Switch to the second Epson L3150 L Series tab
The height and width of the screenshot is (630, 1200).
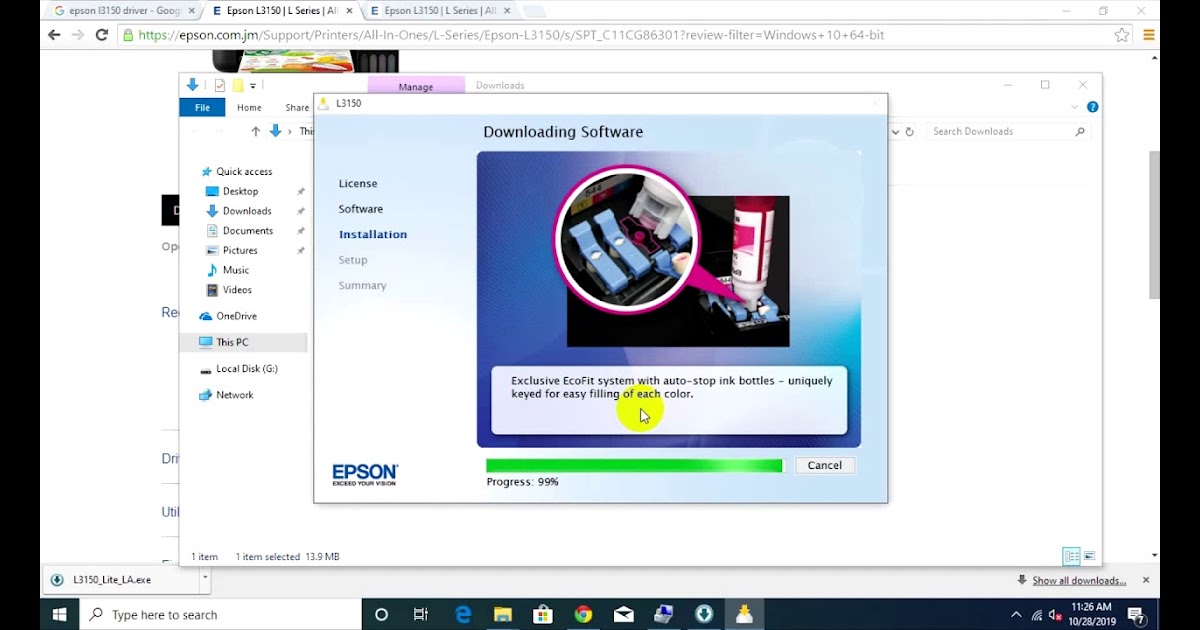pyautogui.click(x=440, y=11)
